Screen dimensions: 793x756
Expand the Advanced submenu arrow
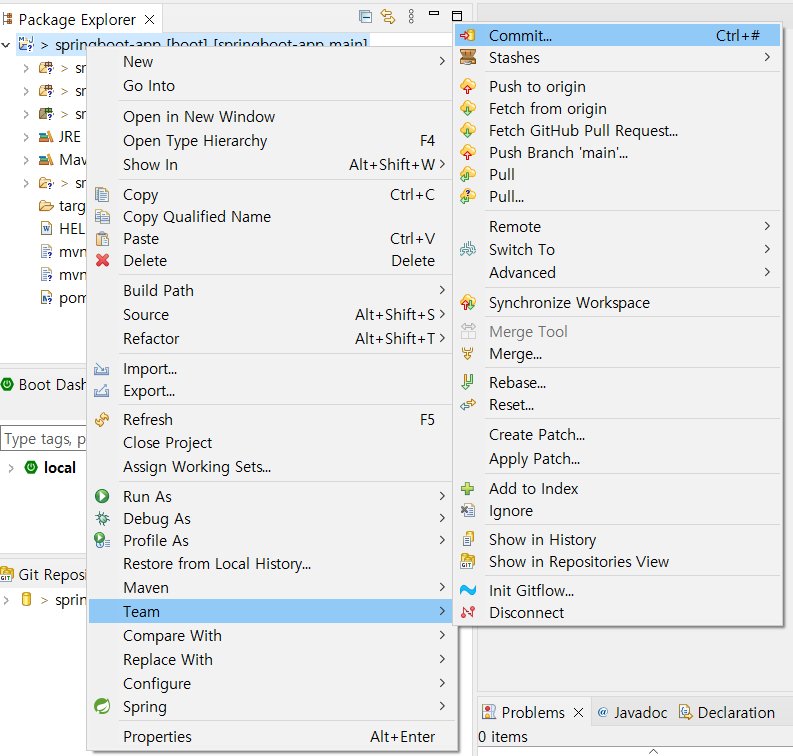click(767, 272)
